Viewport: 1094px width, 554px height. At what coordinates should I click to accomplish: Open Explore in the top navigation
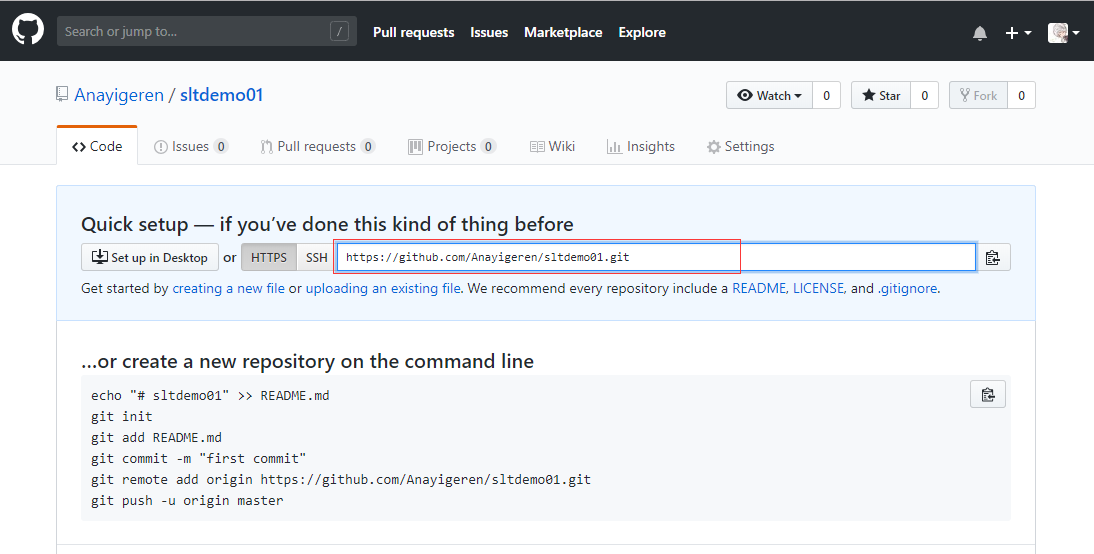point(642,32)
